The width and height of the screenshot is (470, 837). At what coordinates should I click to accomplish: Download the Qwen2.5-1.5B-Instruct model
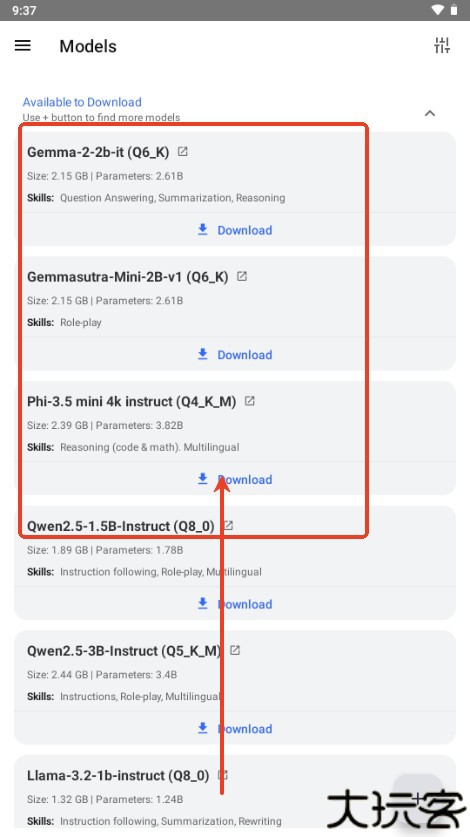pyautogui.click(x=235, y=604)
